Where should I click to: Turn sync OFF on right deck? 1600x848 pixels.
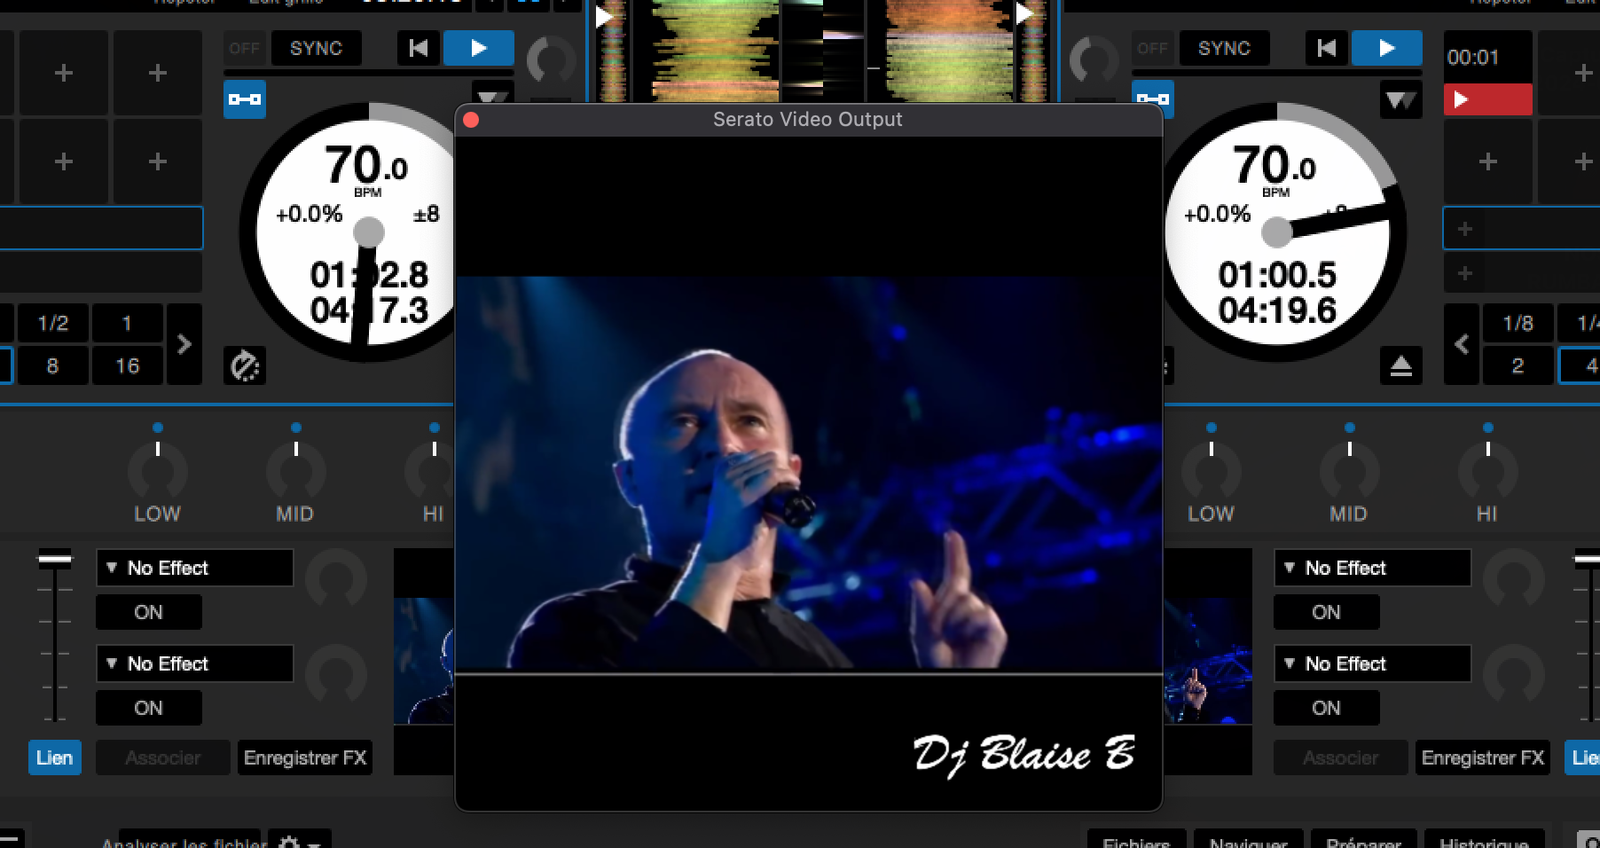[x=1152, y=48]
